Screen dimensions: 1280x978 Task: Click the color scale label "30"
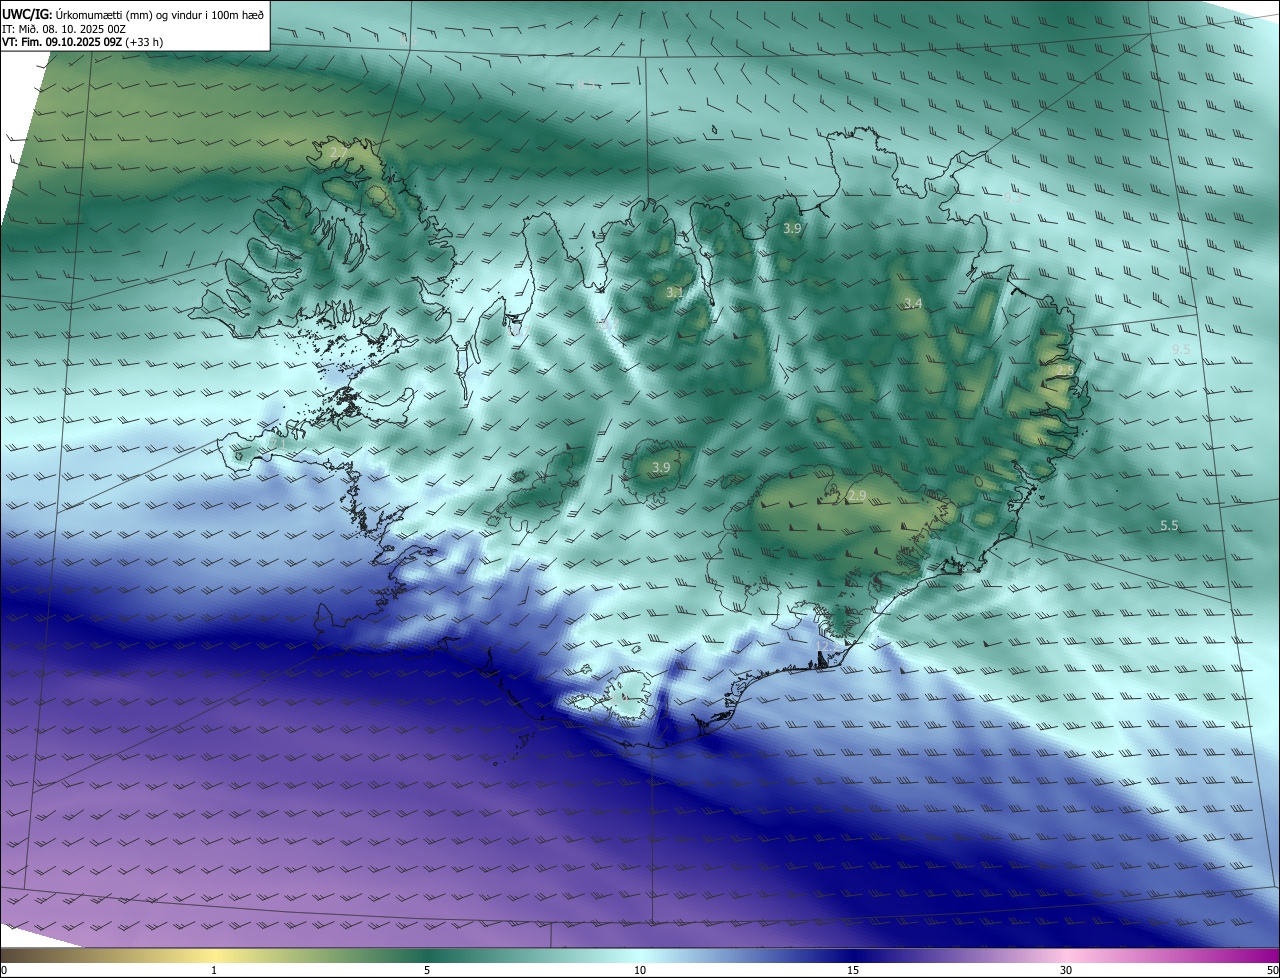[x=1066, y=970]
